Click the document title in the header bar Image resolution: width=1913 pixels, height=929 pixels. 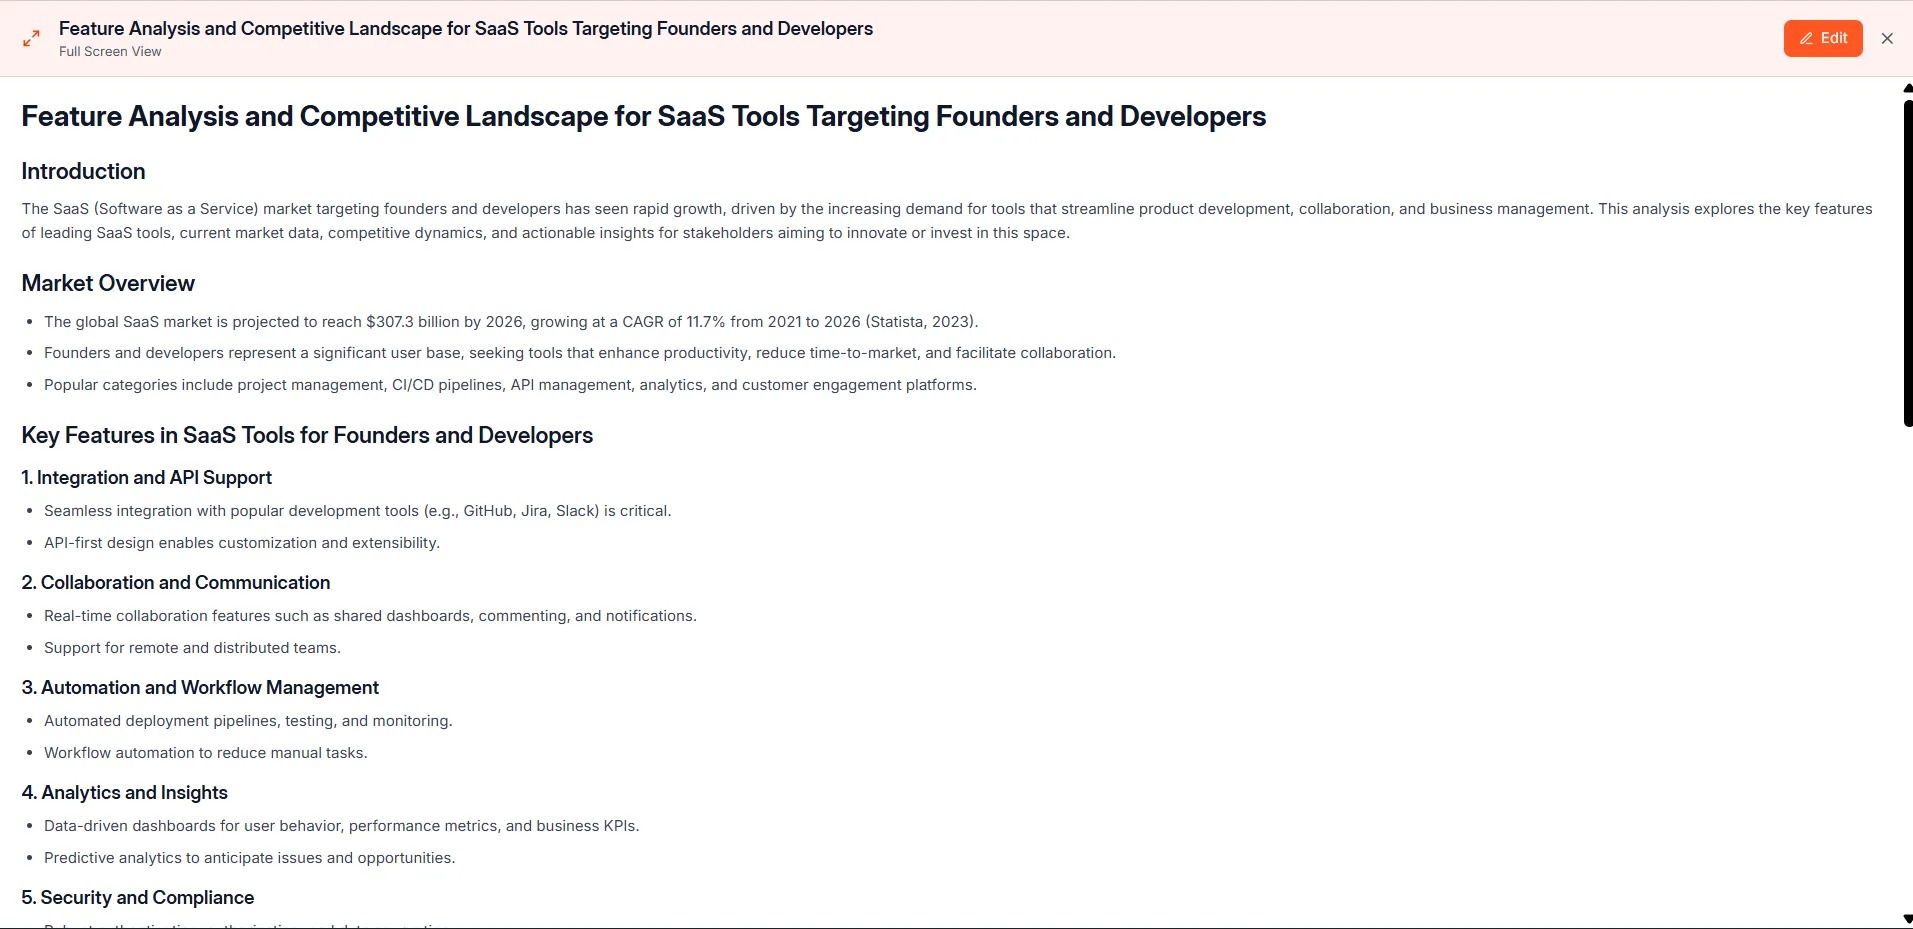pyautogui.click(x=465, y=29)
